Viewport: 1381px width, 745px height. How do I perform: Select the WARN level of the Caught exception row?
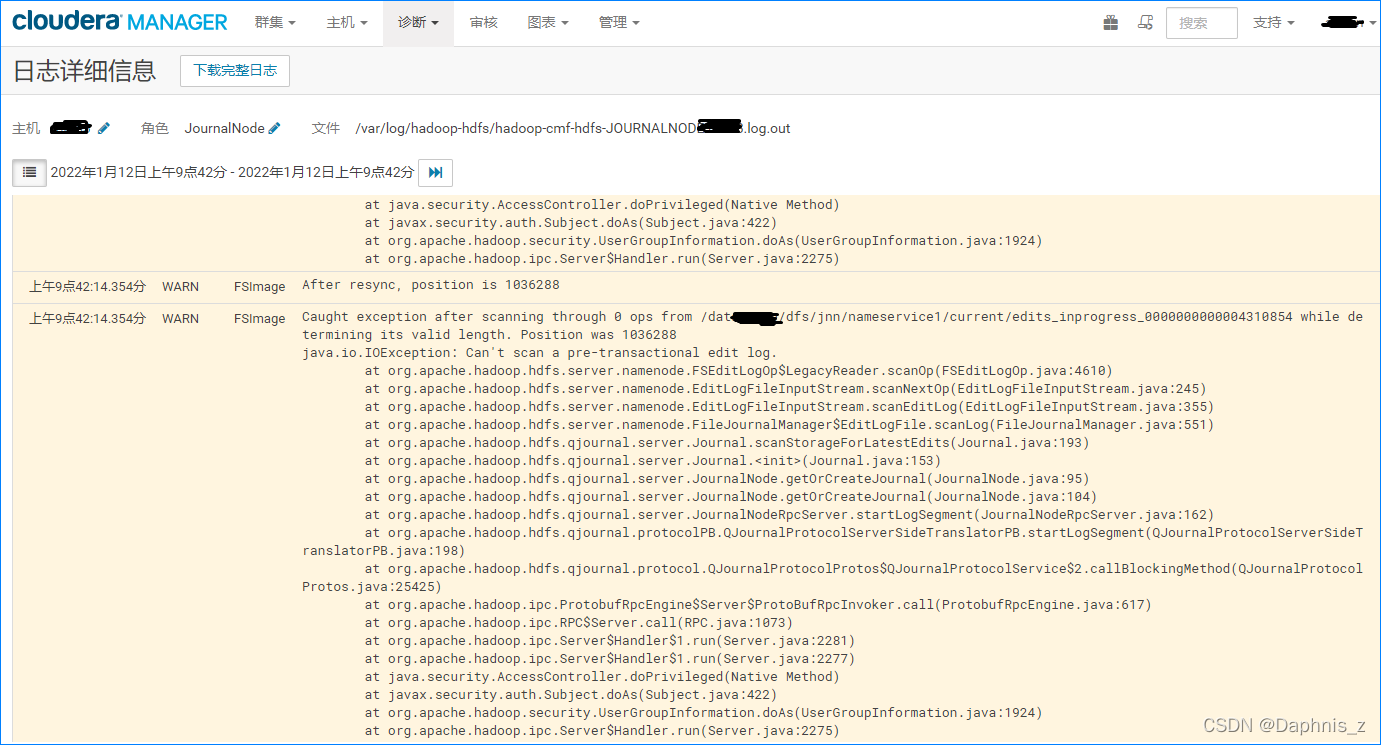click(180, 318)
